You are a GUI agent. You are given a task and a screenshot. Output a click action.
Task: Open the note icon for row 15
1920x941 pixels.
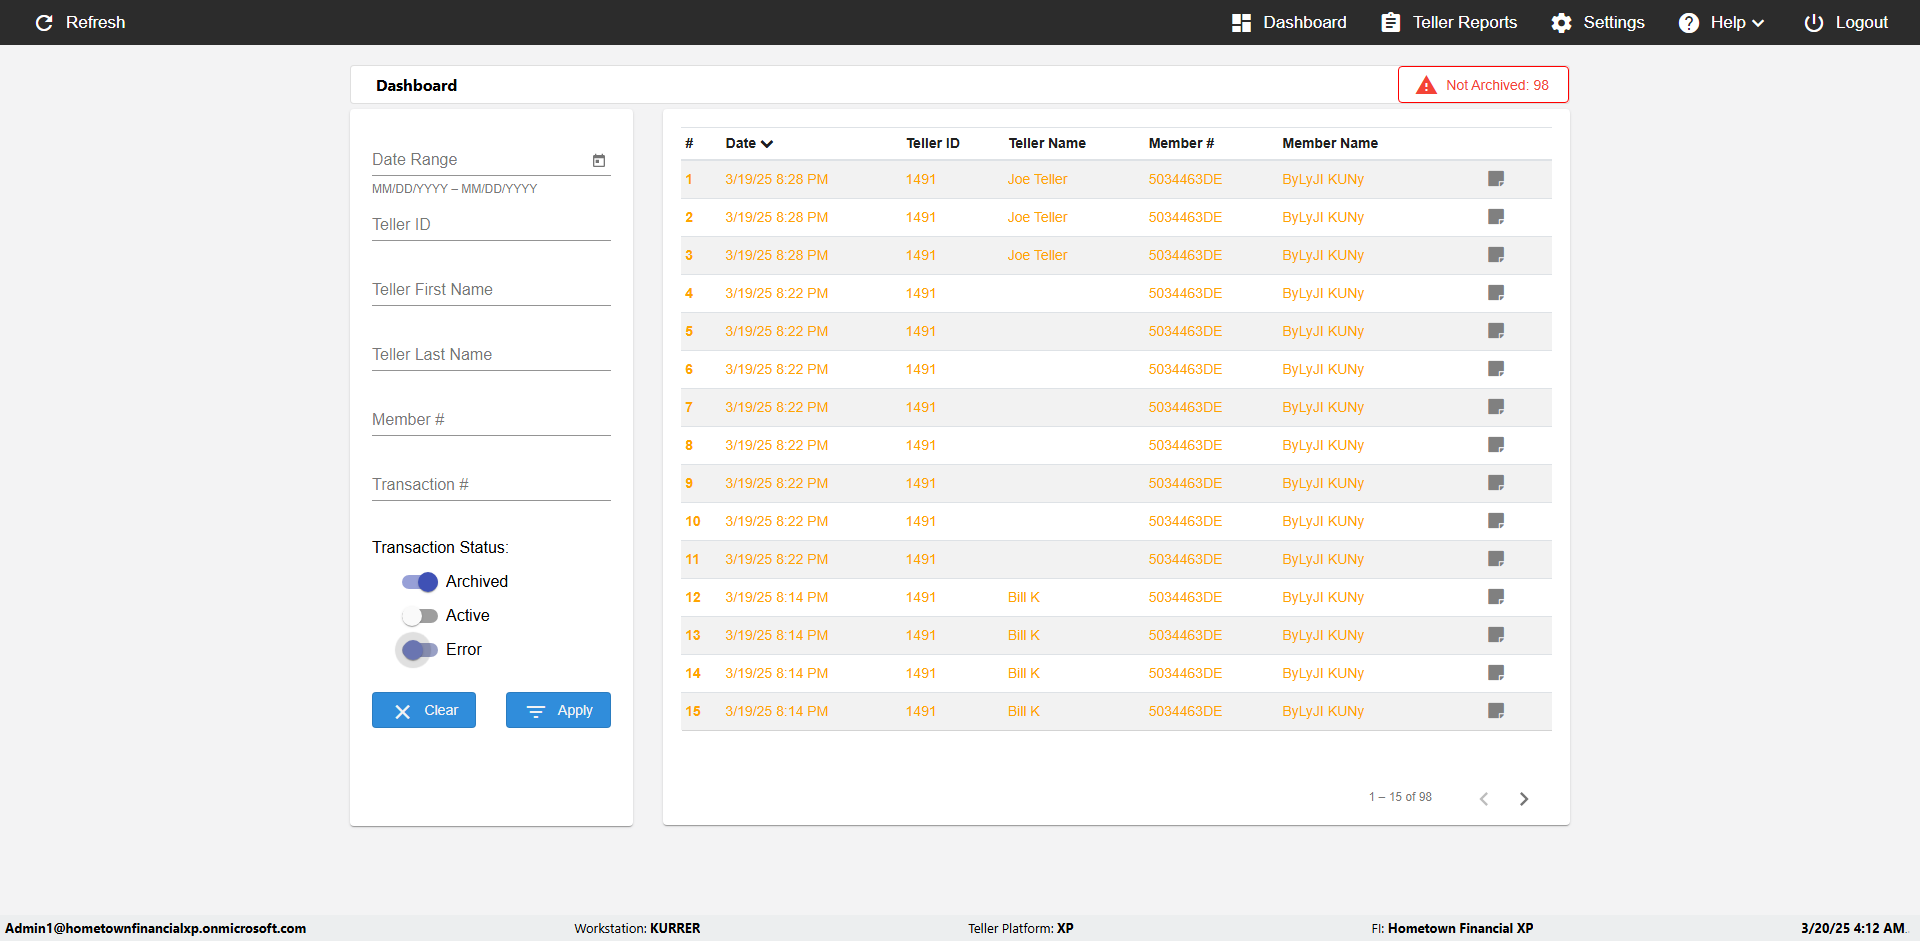click(1496, 711)
